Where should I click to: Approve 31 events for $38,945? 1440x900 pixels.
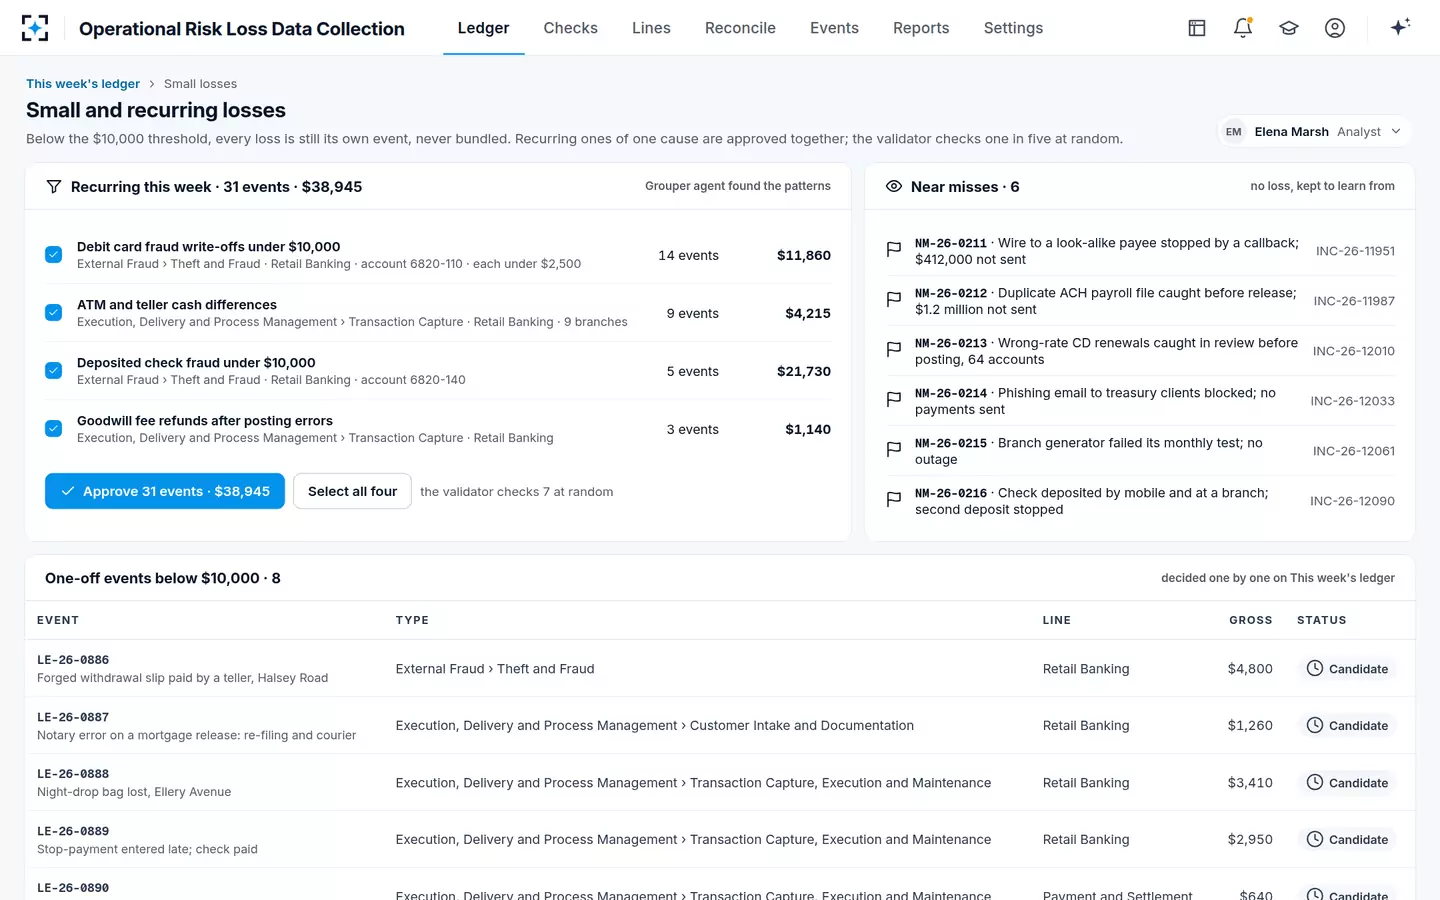point(165,491)
